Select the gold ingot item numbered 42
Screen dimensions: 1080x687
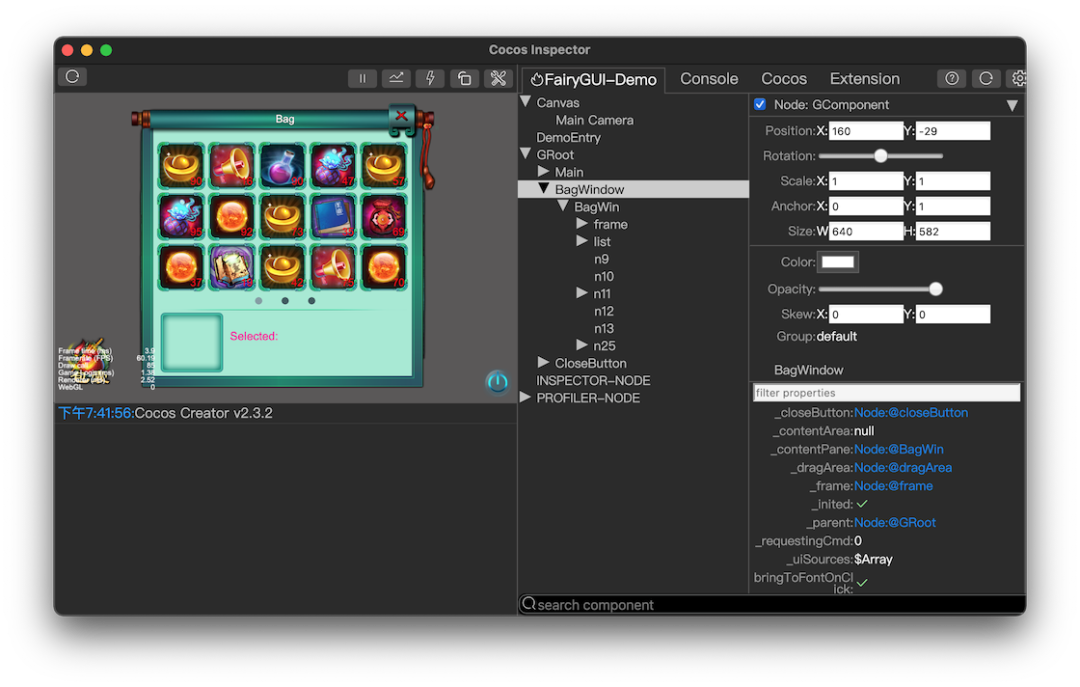coord(282,267)
